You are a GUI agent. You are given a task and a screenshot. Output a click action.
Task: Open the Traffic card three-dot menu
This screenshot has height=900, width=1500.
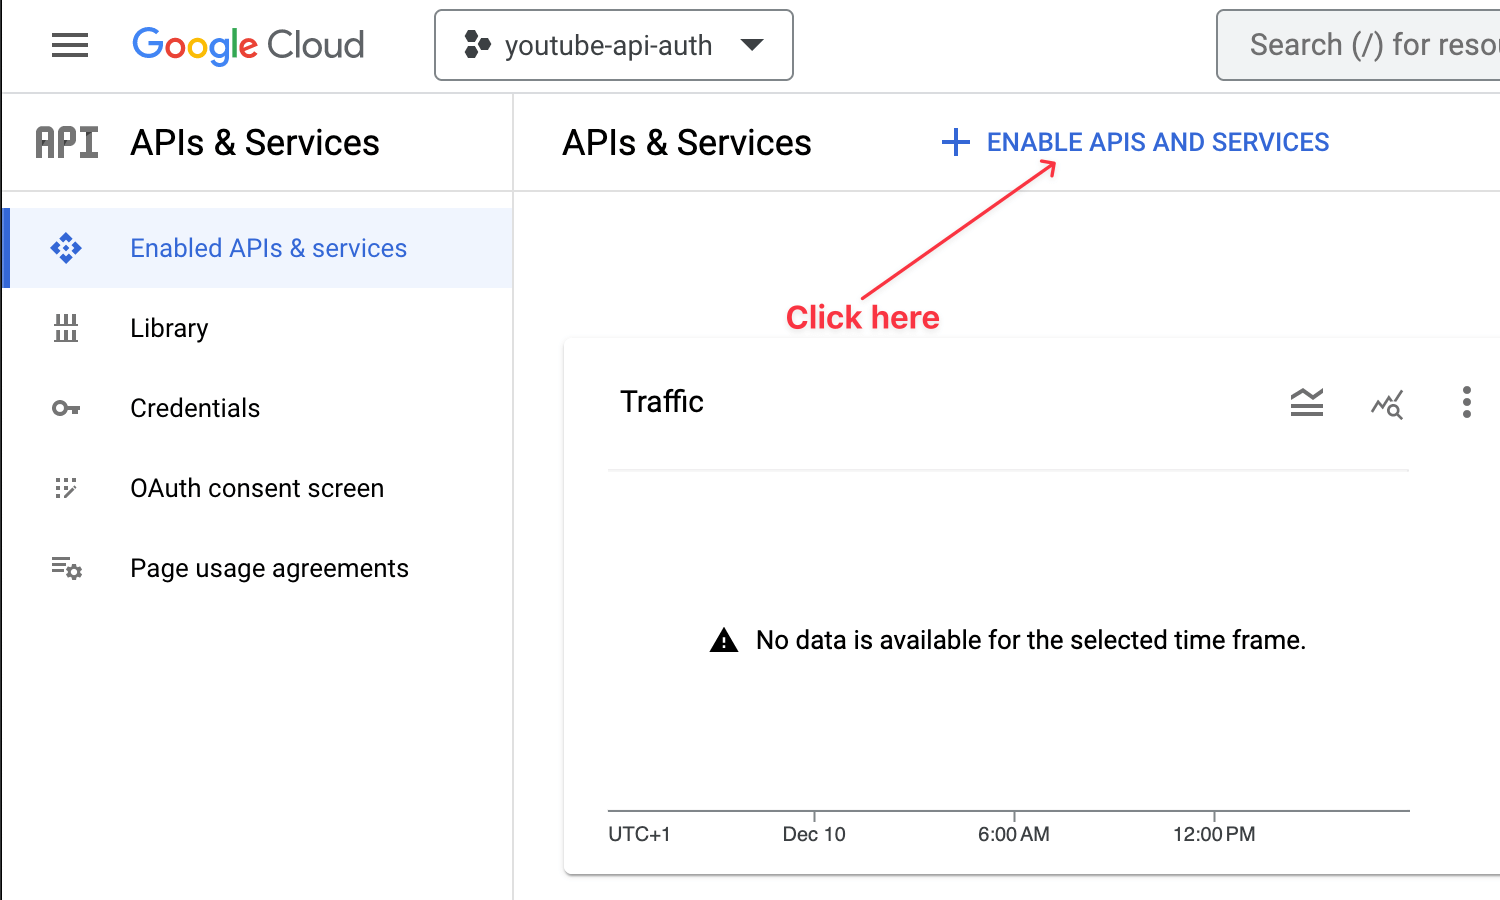click(1466, 402)
